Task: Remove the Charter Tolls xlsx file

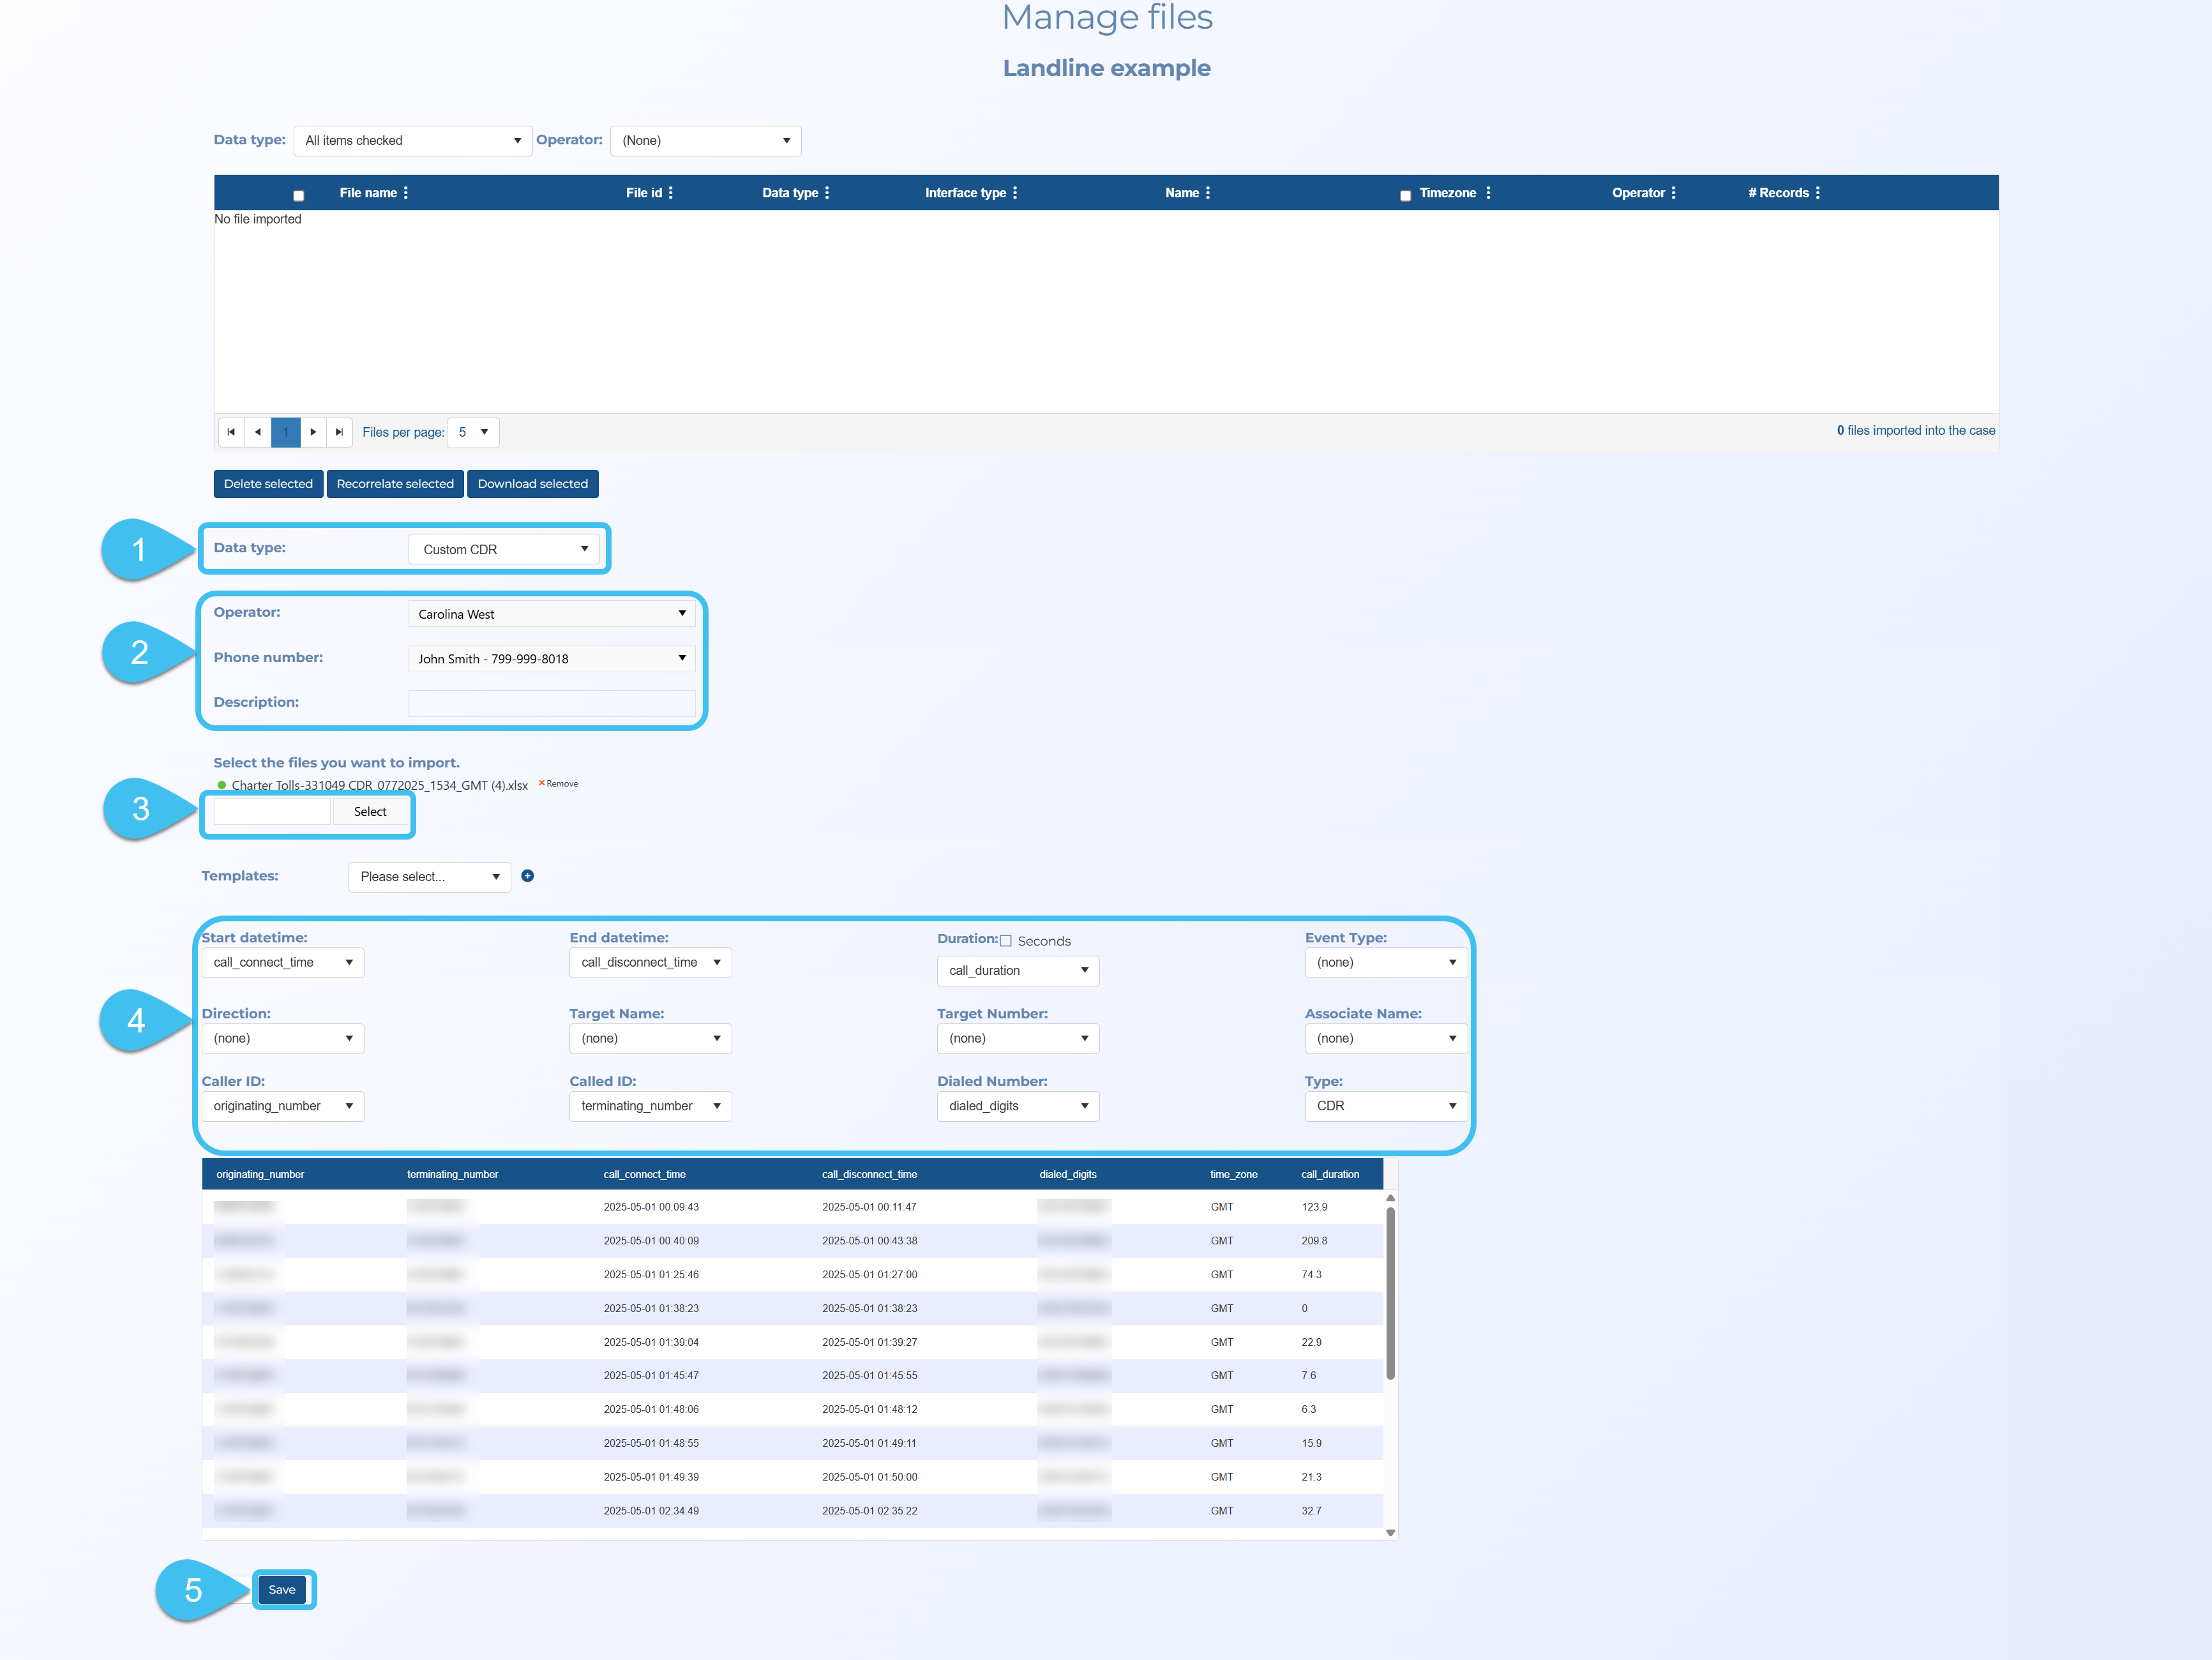Action: coord(559,784)
